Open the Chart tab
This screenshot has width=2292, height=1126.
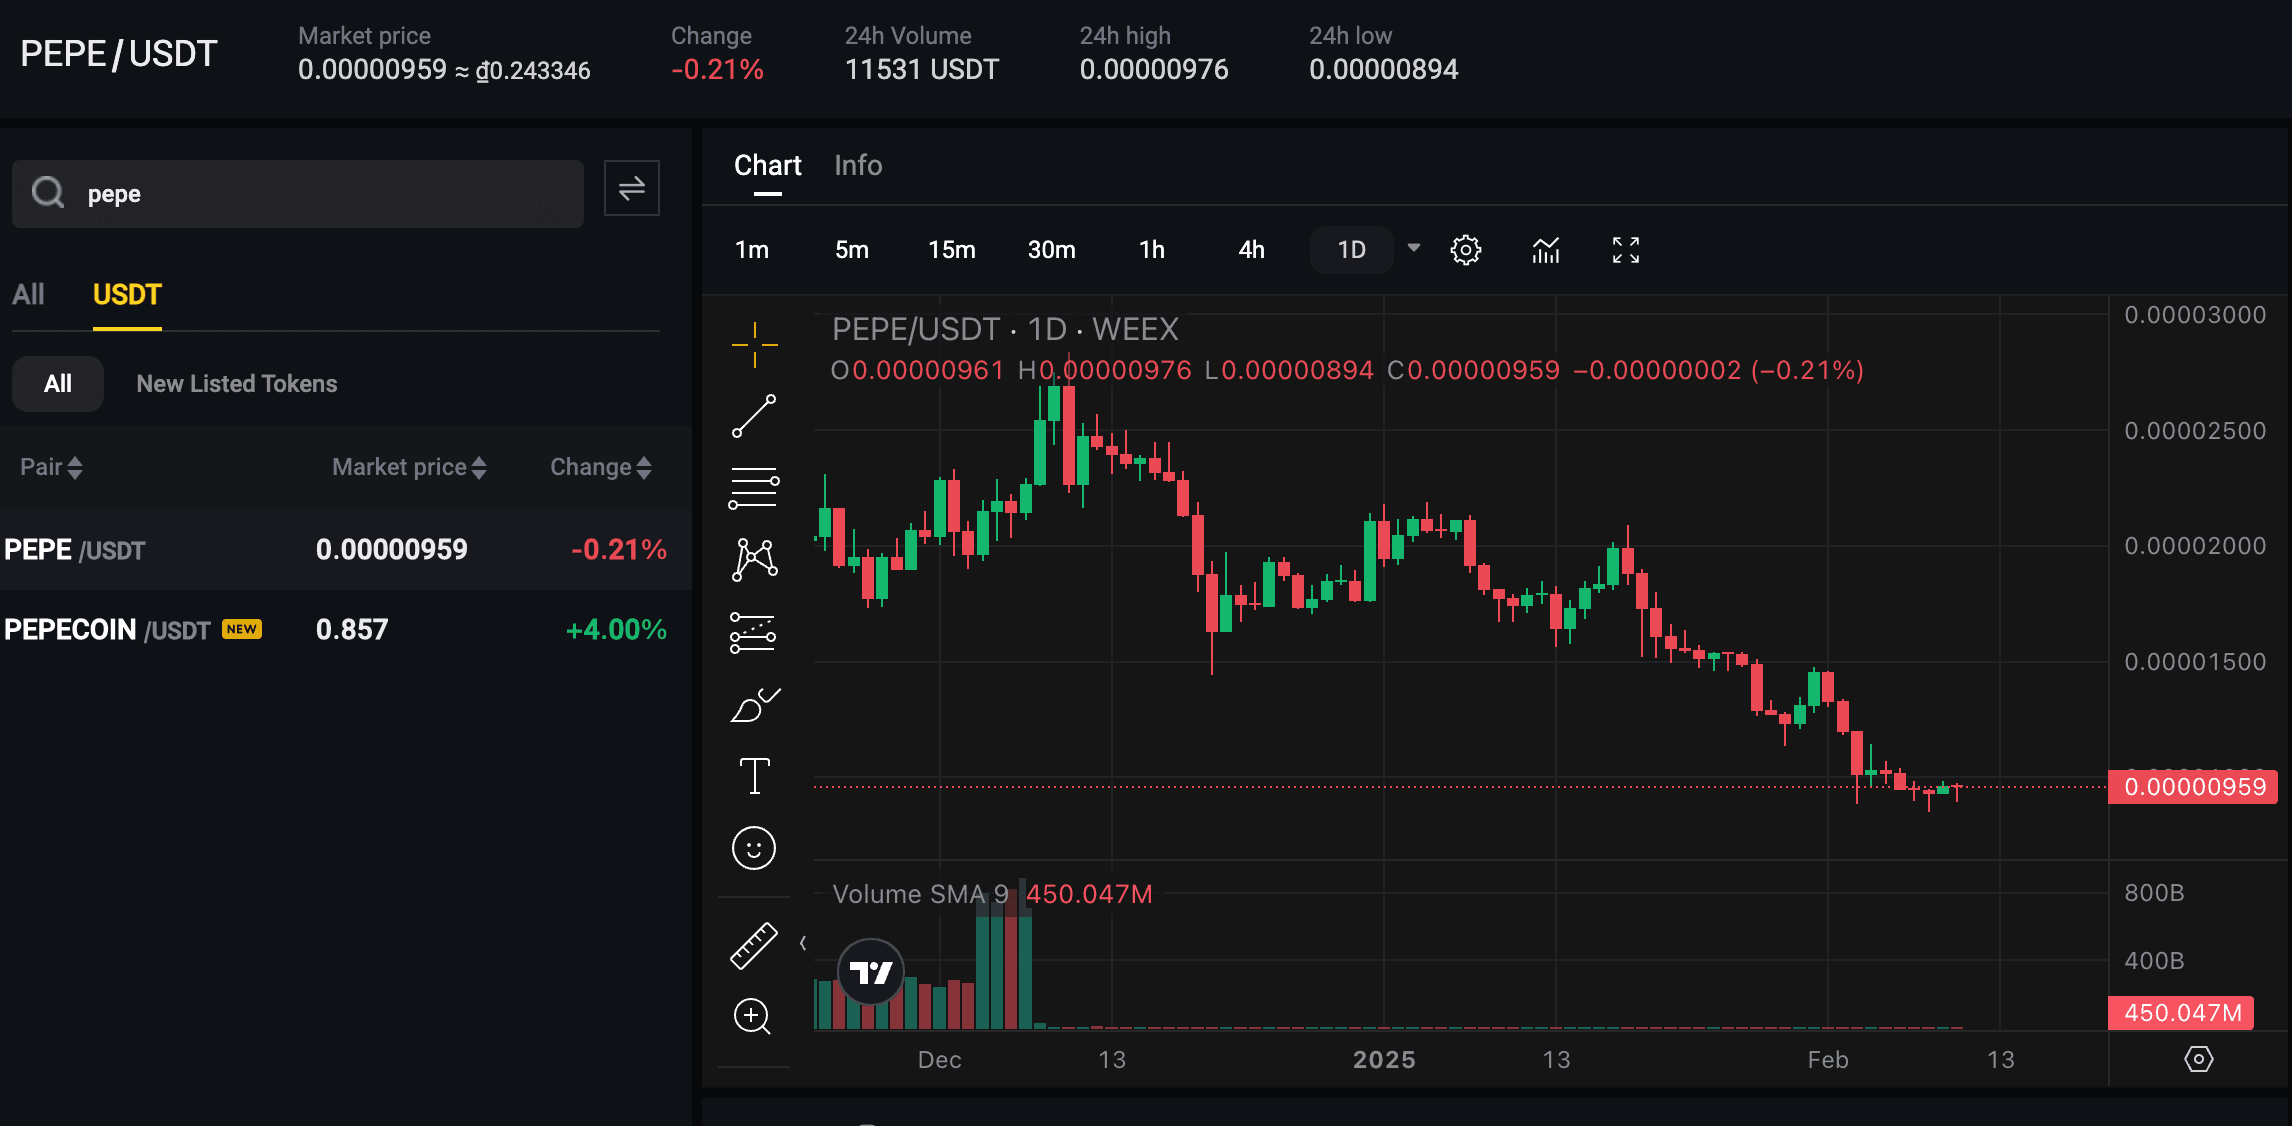point(768,166)
